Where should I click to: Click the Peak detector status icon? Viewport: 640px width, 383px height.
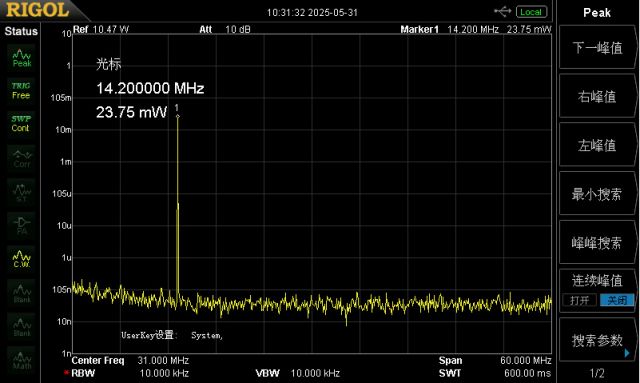point(21,58)
